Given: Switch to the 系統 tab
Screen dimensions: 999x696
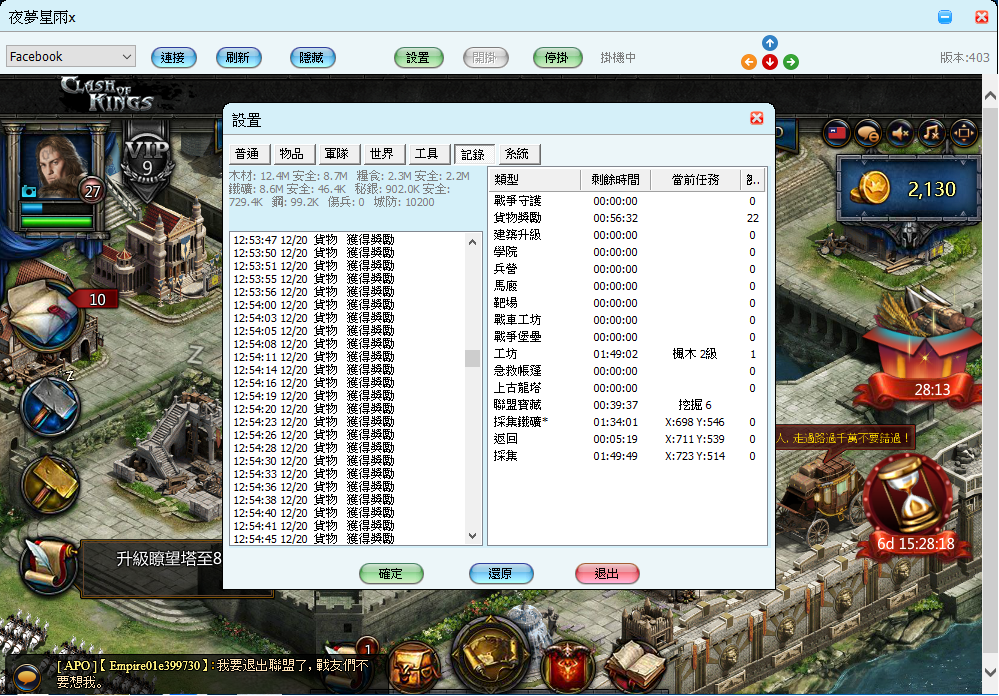Looking at the screenshot, I should (x=519, y=154).
